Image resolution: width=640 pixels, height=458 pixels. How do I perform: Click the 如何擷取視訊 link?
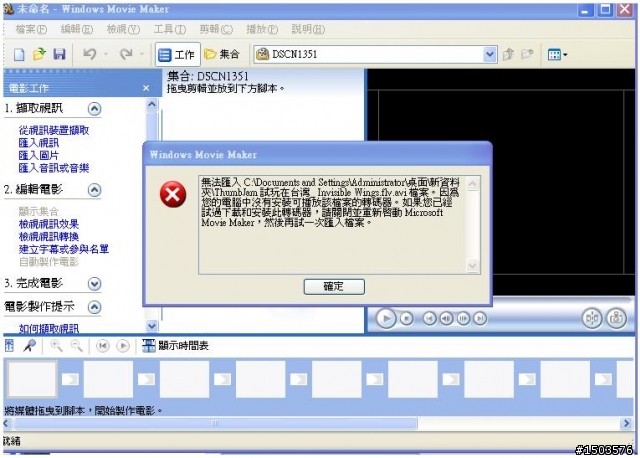tap(49, 329)
